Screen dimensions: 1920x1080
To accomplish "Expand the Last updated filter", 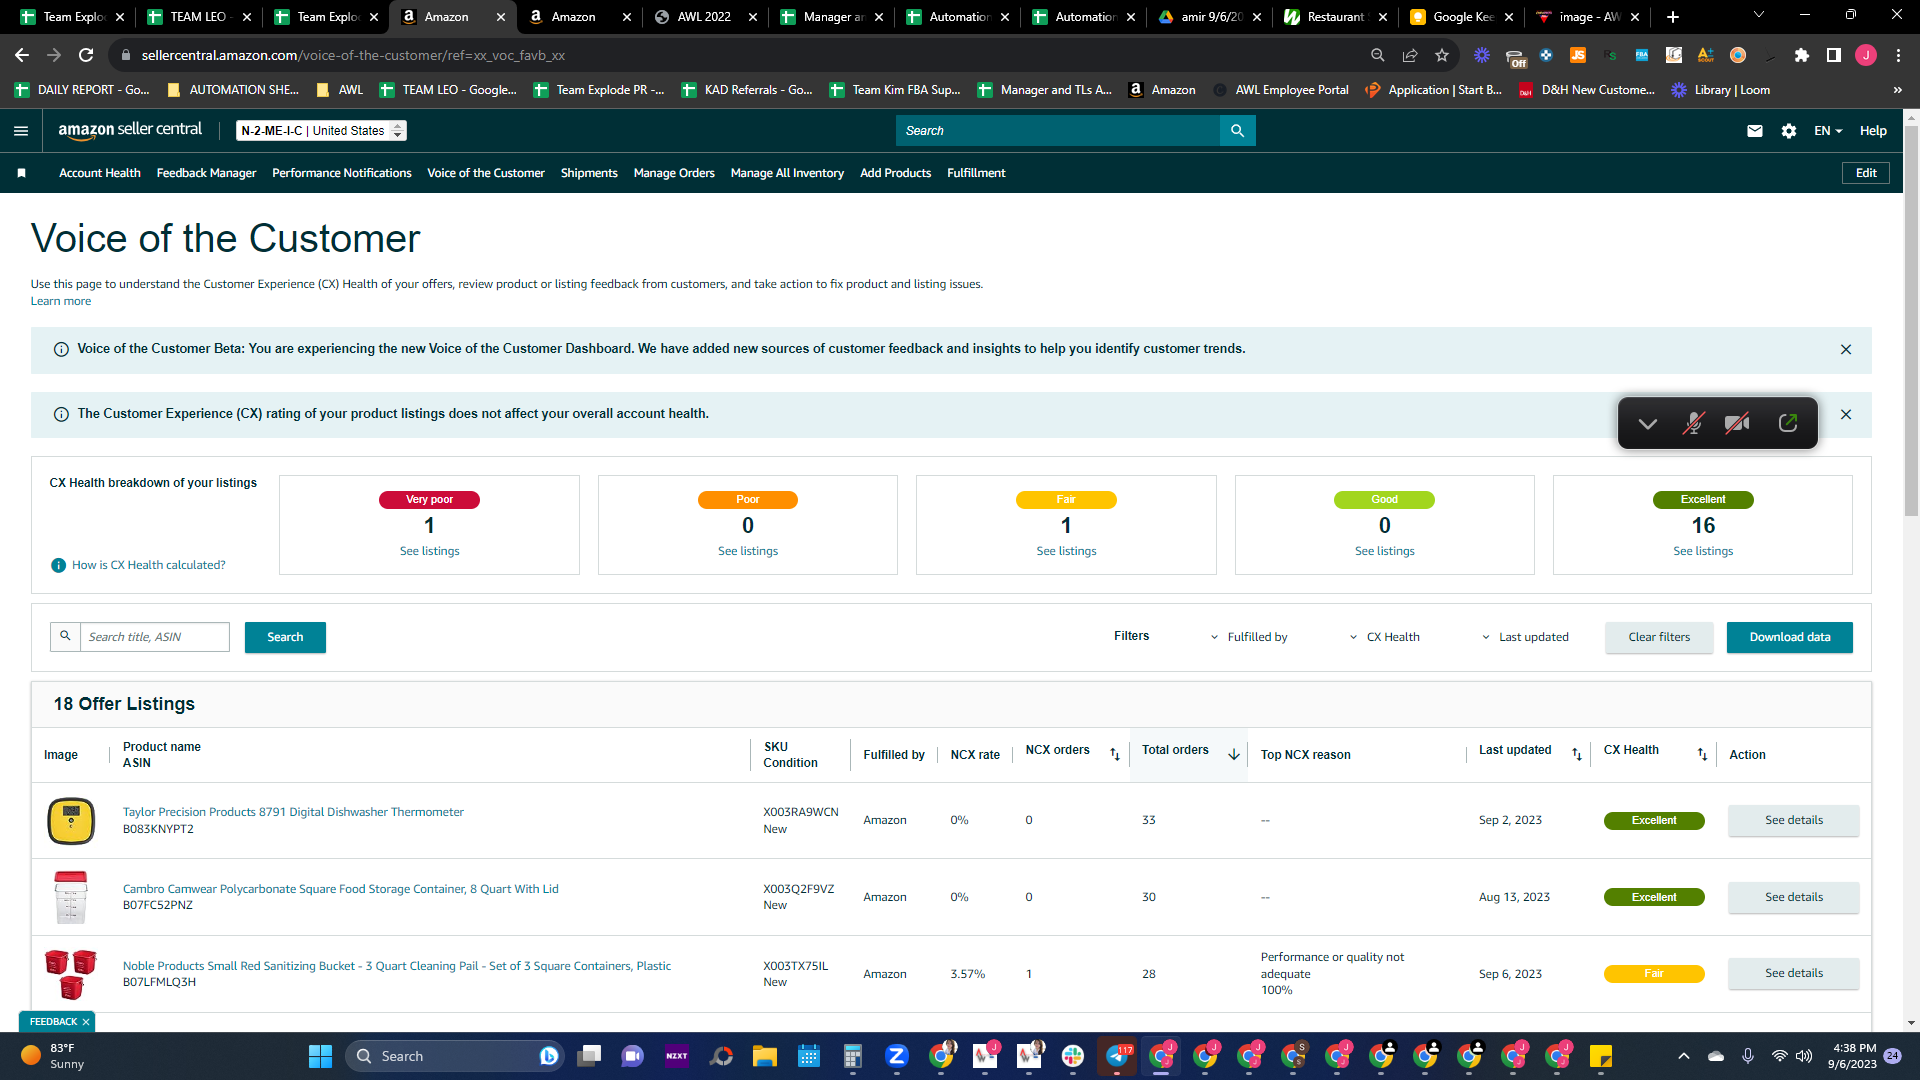I will pyautogui.click(x=1525, y=637).
